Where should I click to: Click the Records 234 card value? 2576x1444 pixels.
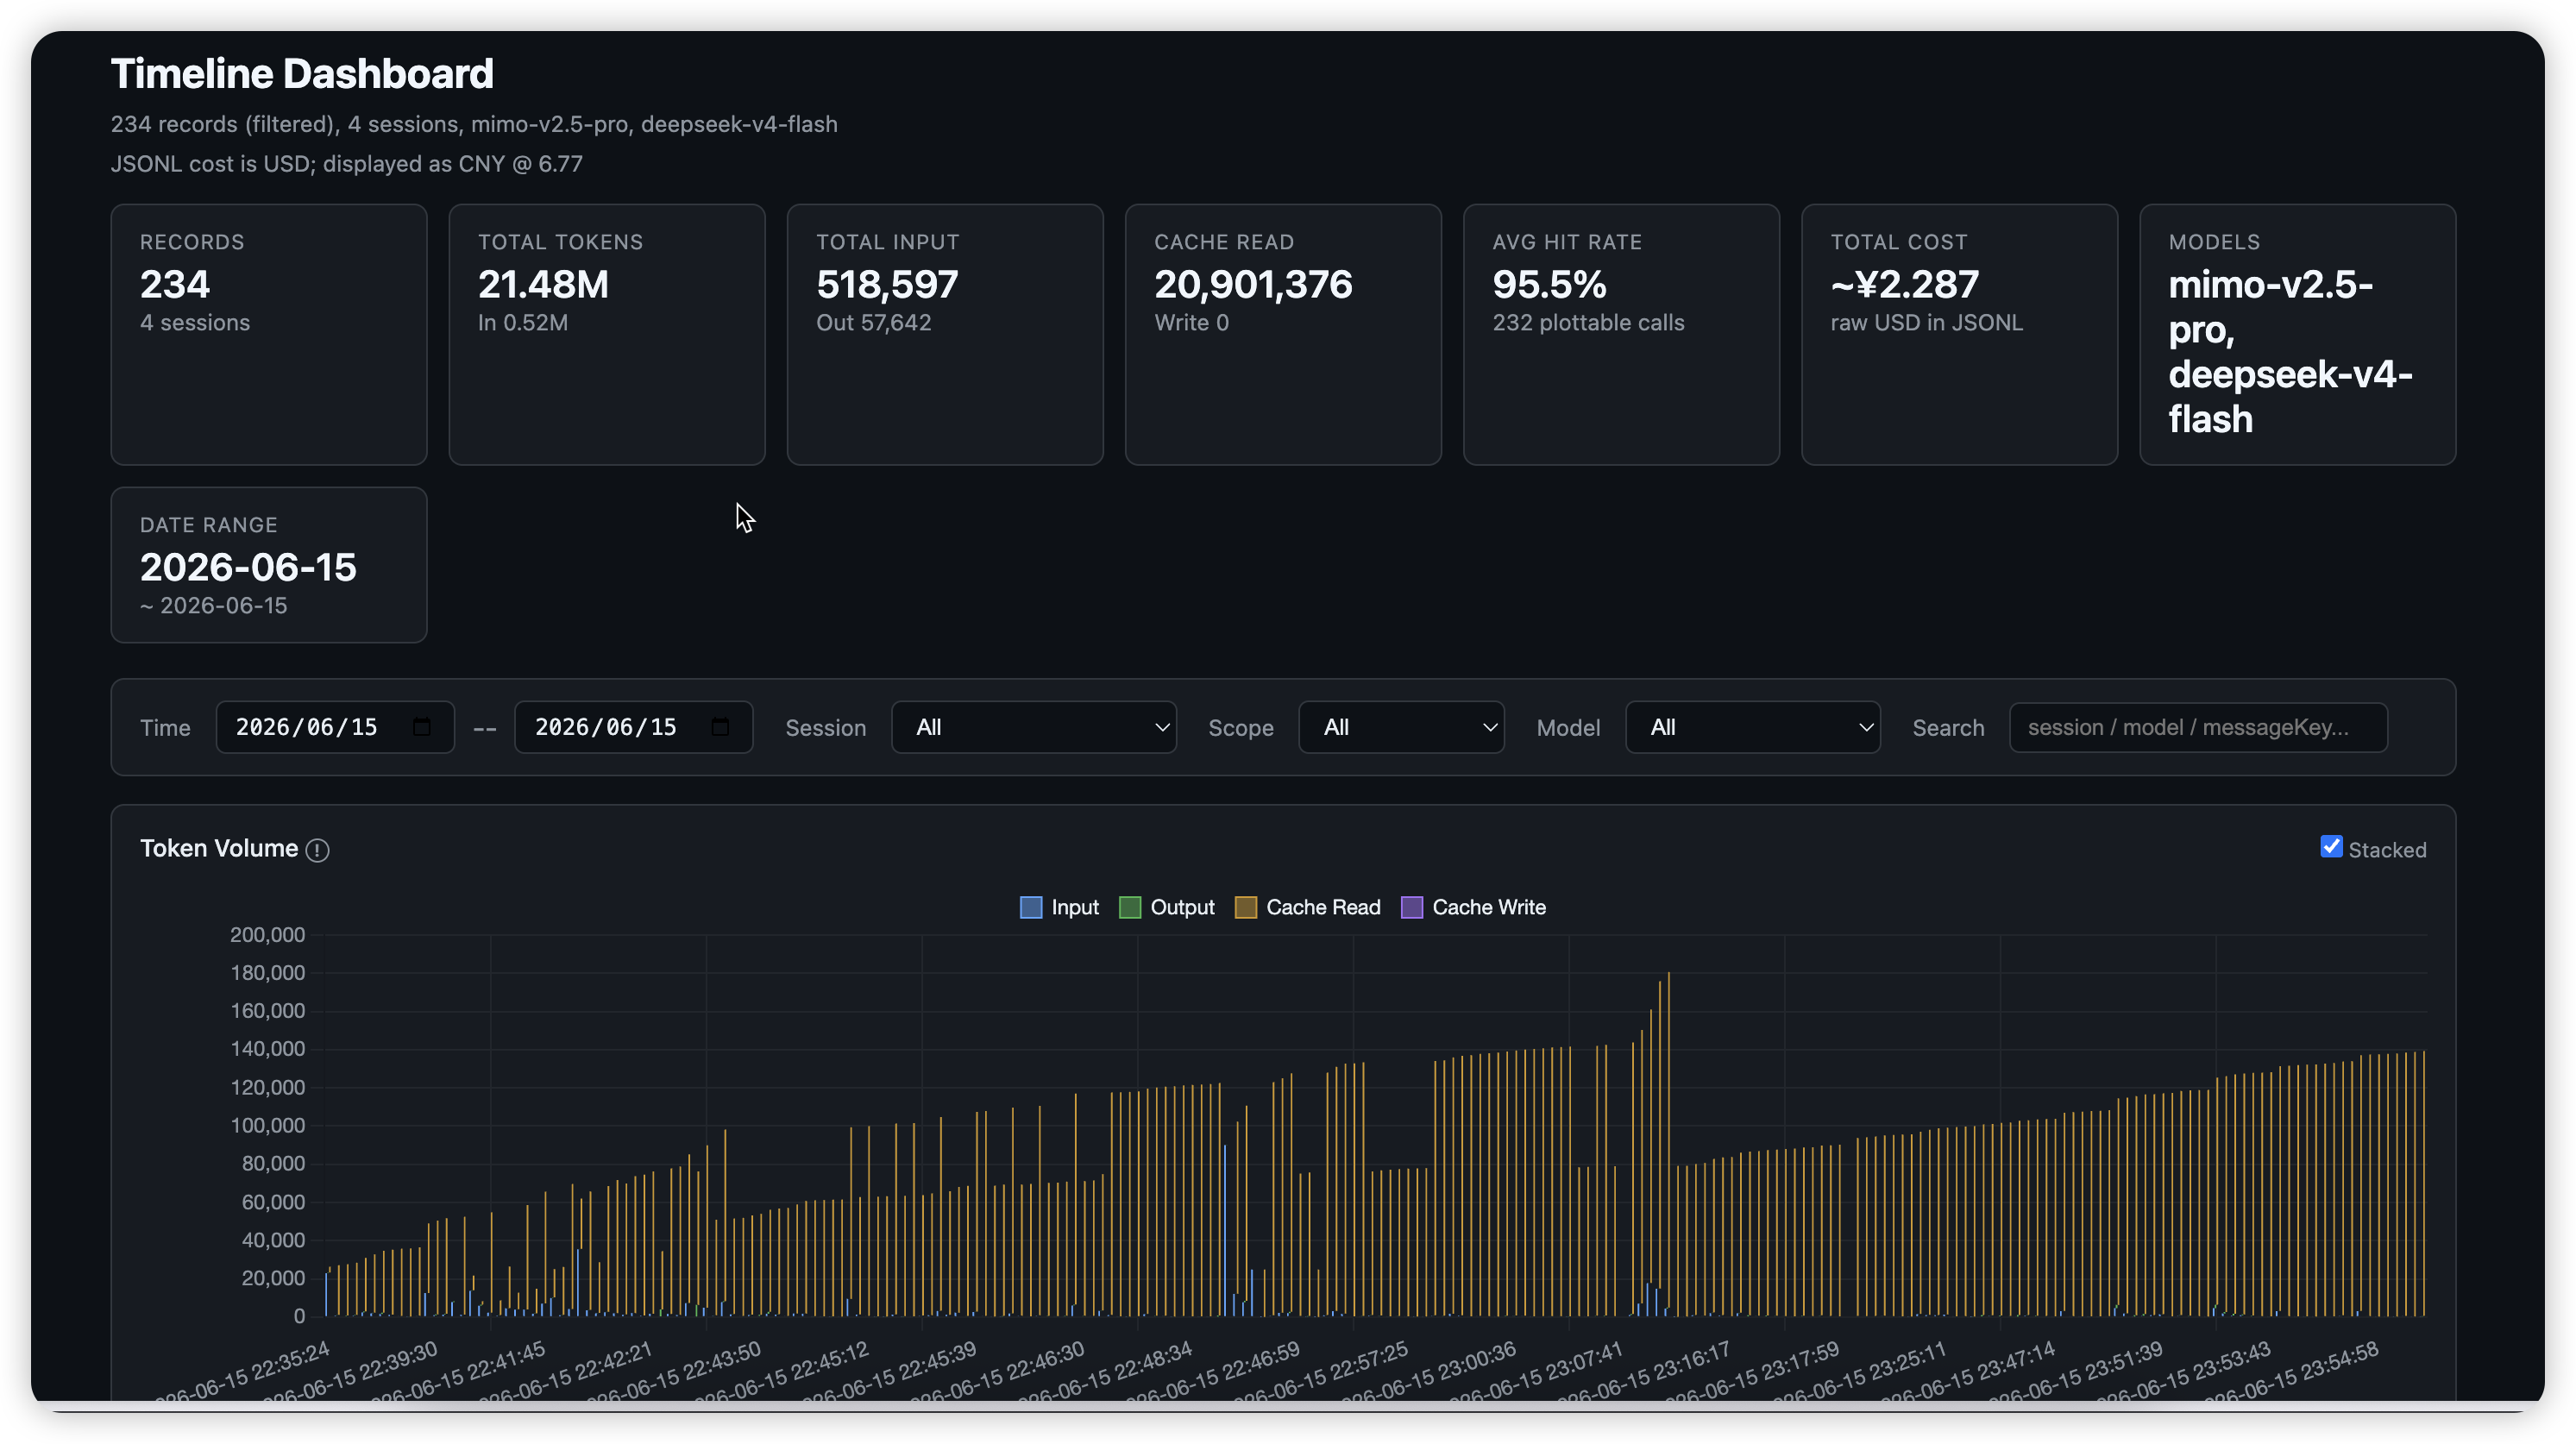pyautogui.click(x=175, y=285)
